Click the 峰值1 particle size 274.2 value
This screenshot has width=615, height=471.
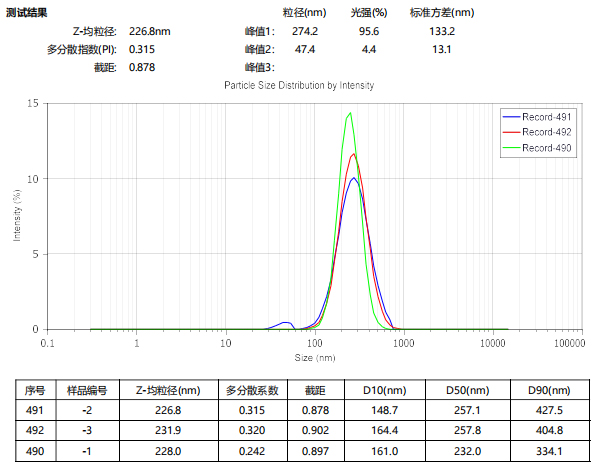[x=304, y=32]
